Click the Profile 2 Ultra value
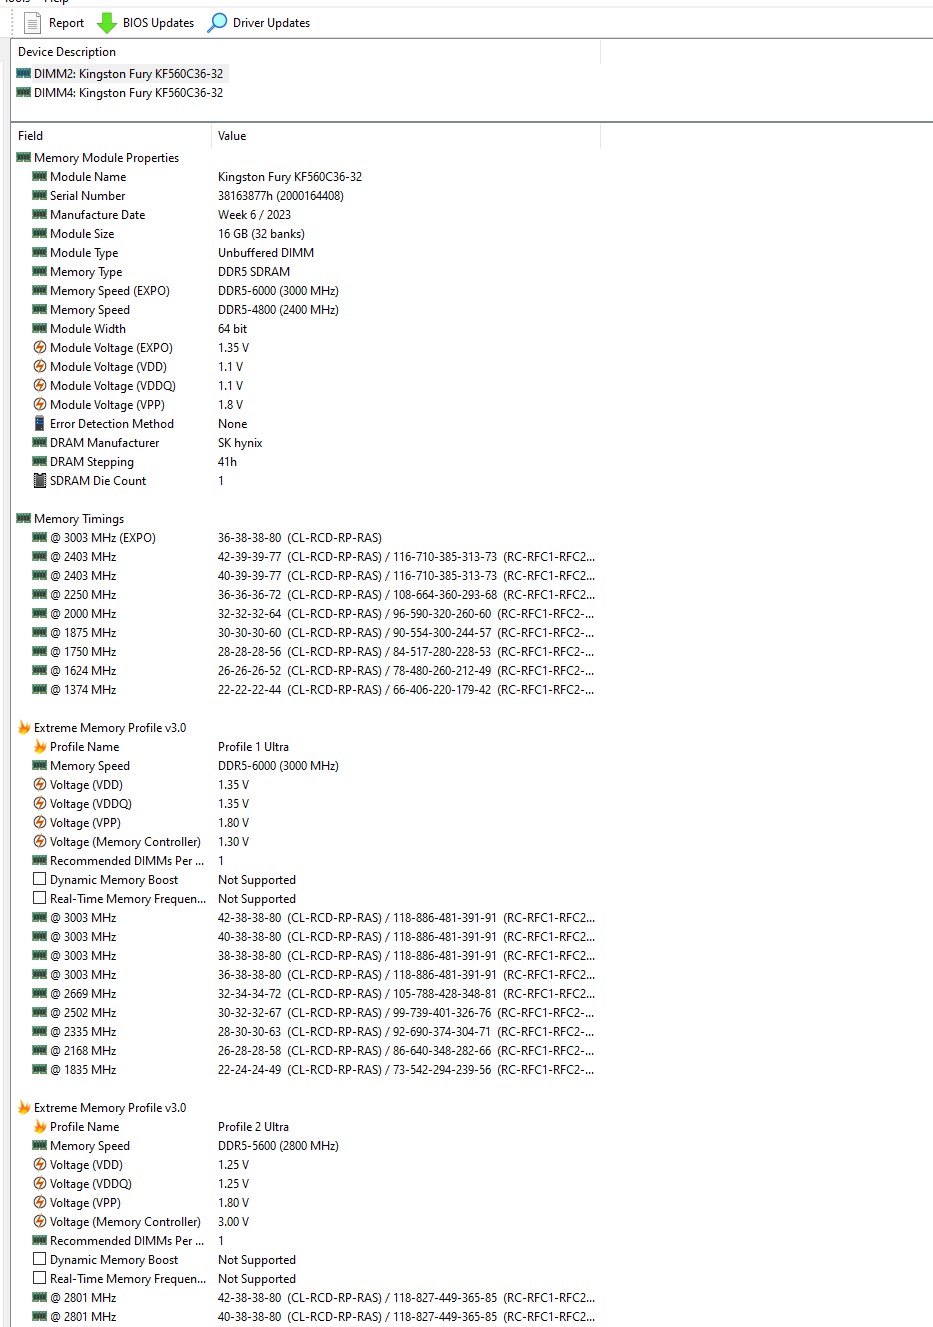 click(254, 1127)
